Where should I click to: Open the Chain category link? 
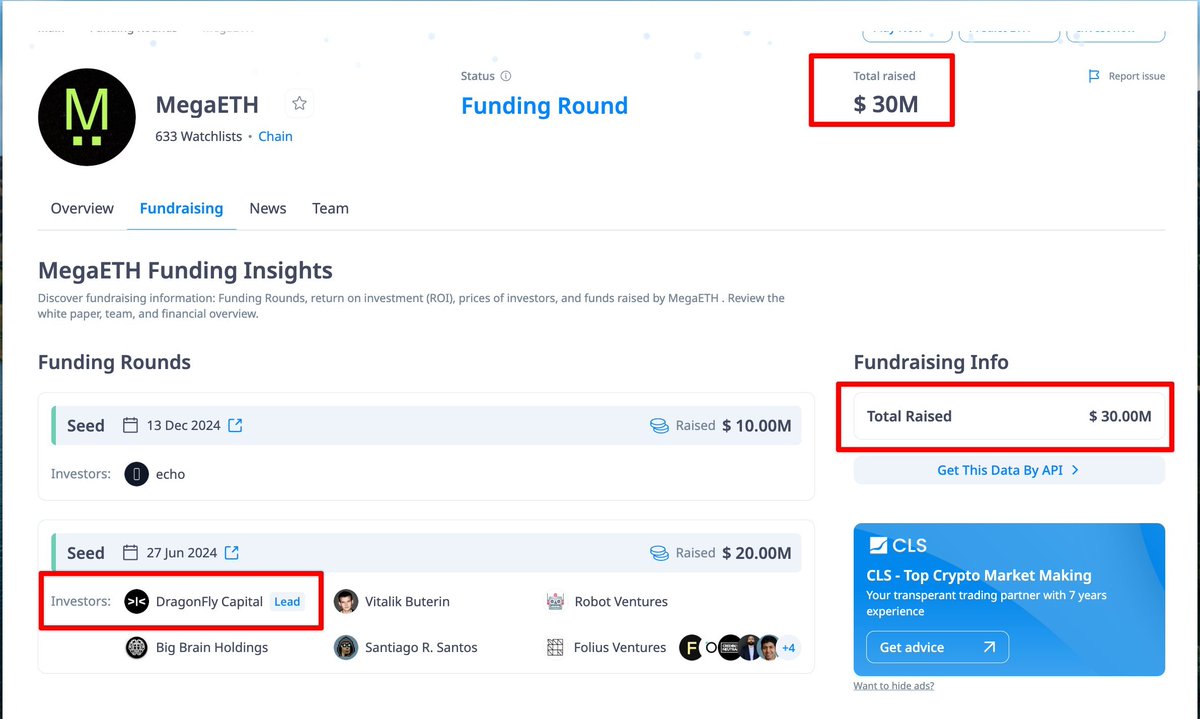[276, 136]
